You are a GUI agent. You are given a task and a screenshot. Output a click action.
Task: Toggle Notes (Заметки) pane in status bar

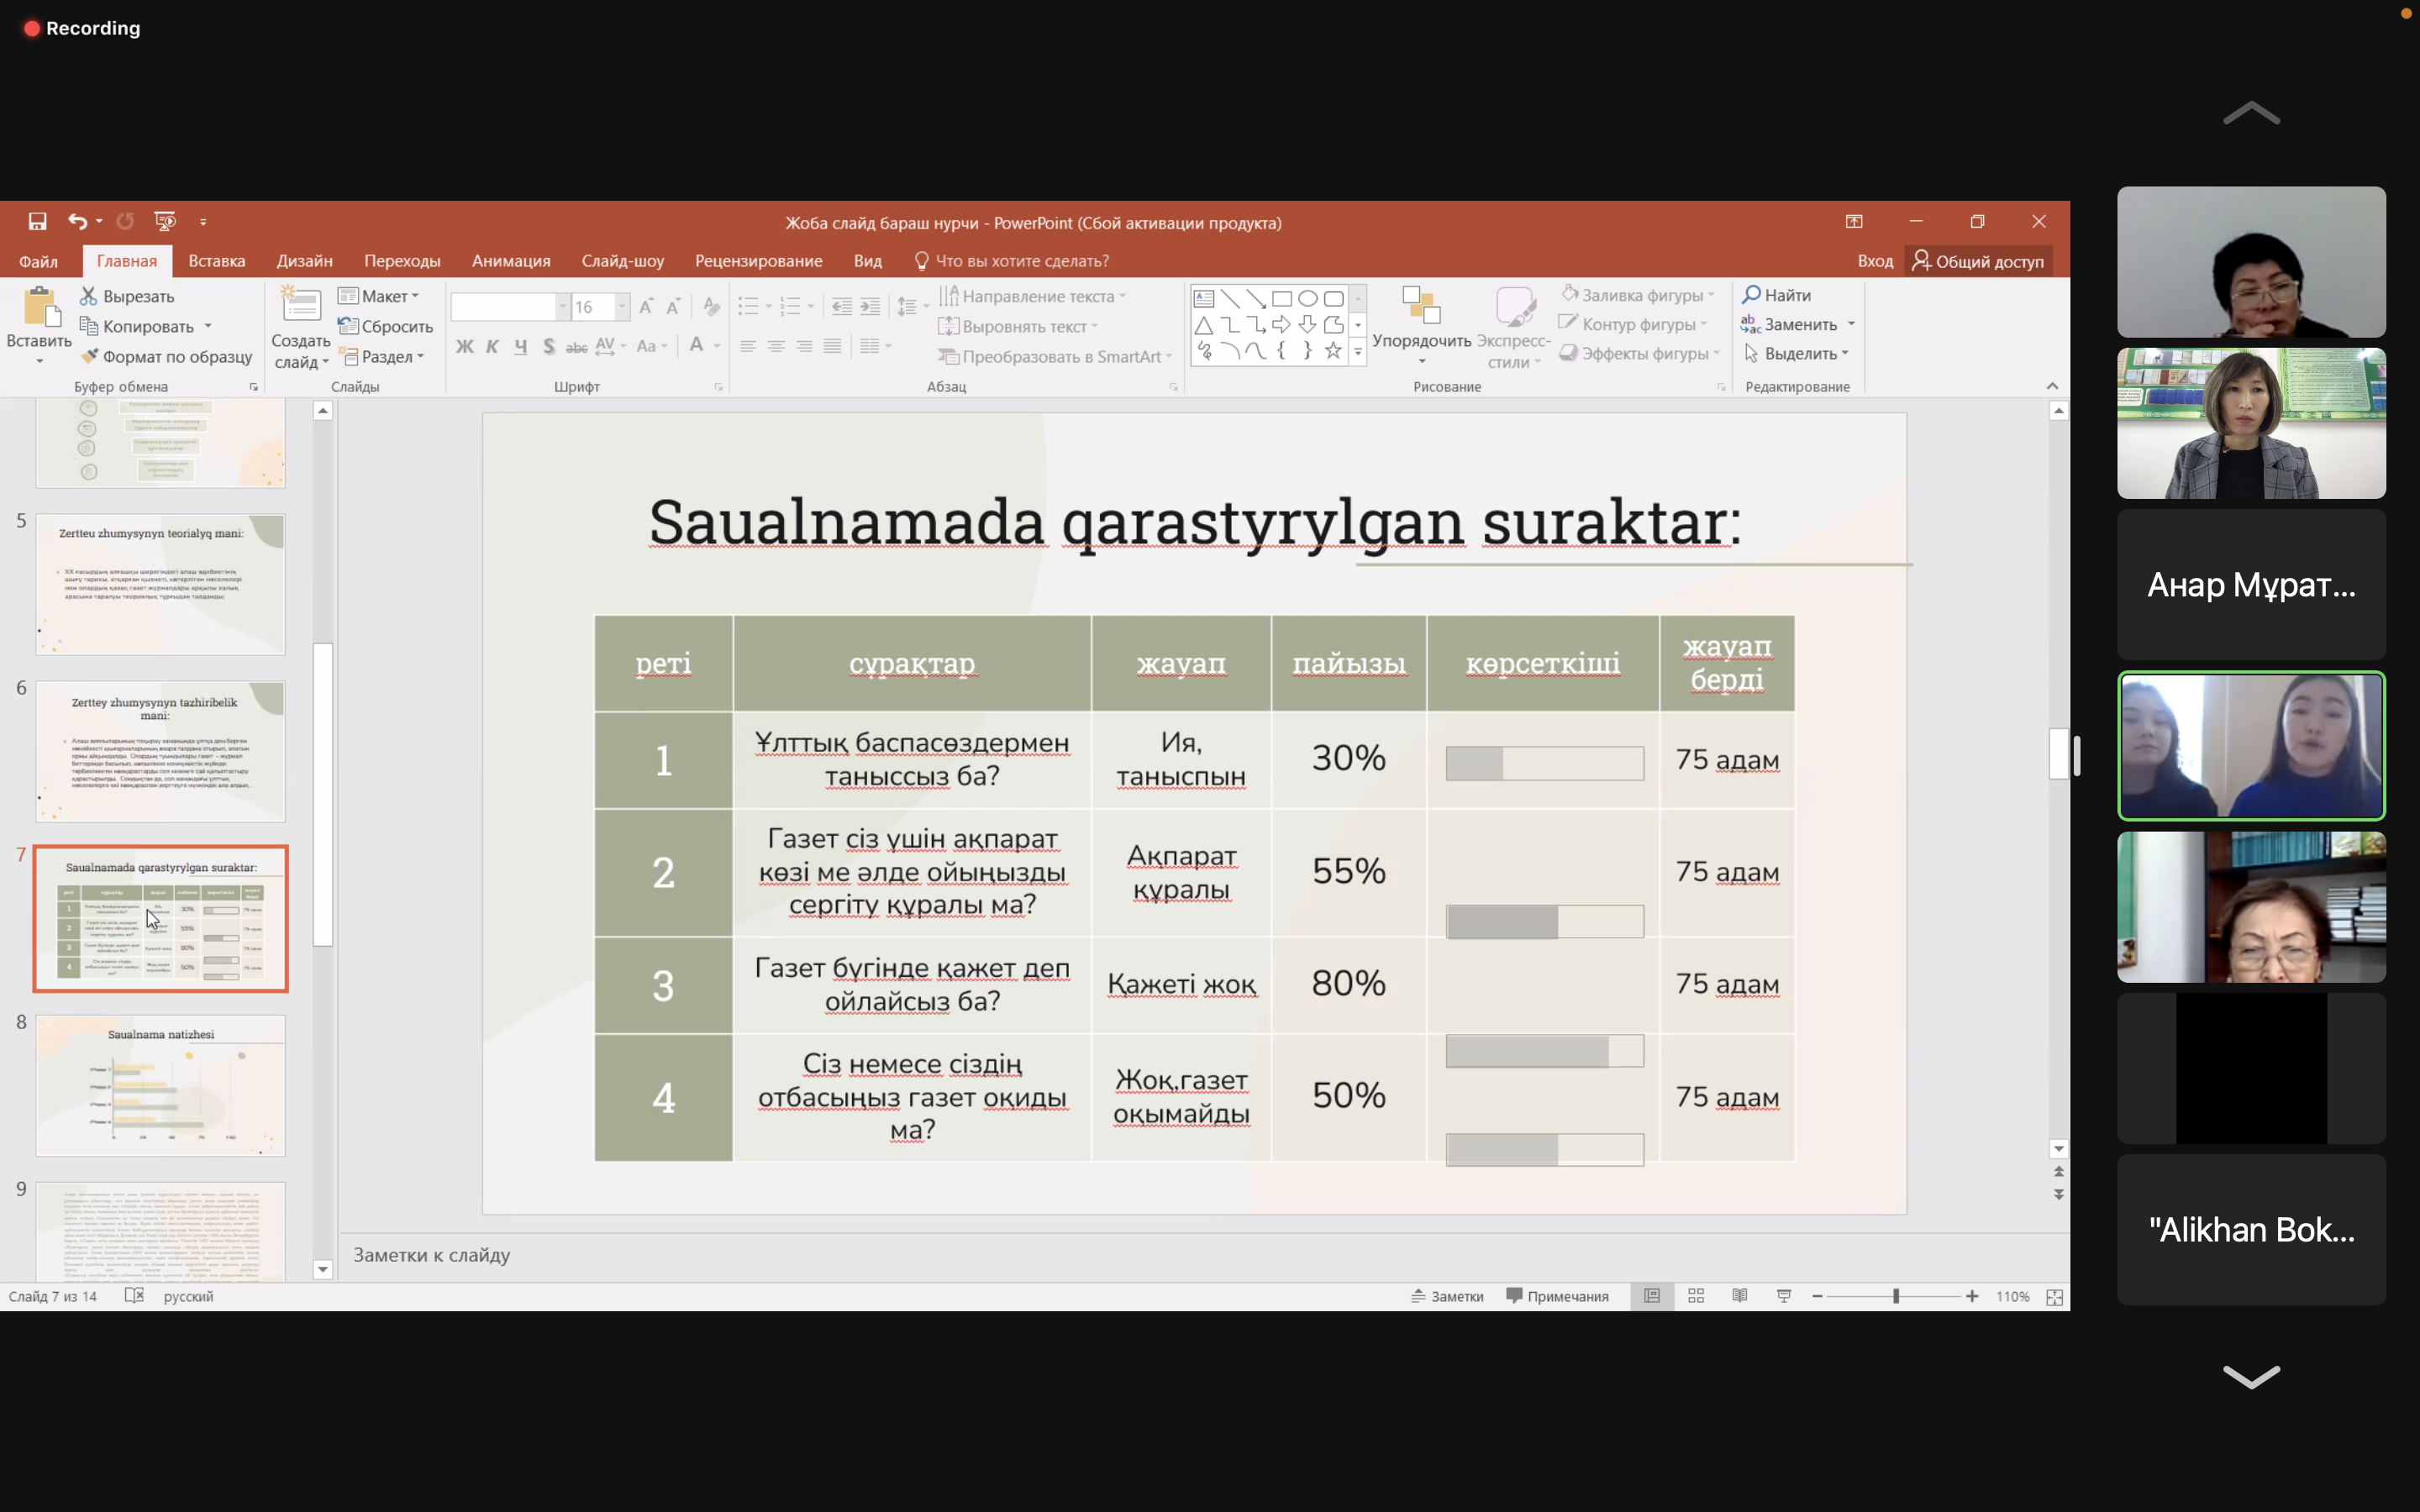[1447, 1296]
